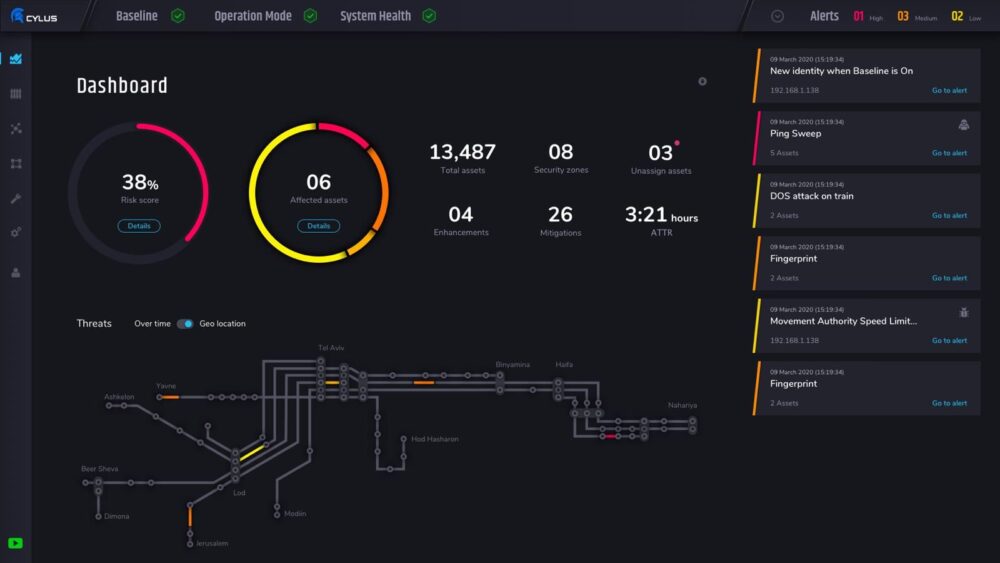The image size is (1000, 563).
Task: Open the wrench tools sidebar icon
Action: click(16, 199)
